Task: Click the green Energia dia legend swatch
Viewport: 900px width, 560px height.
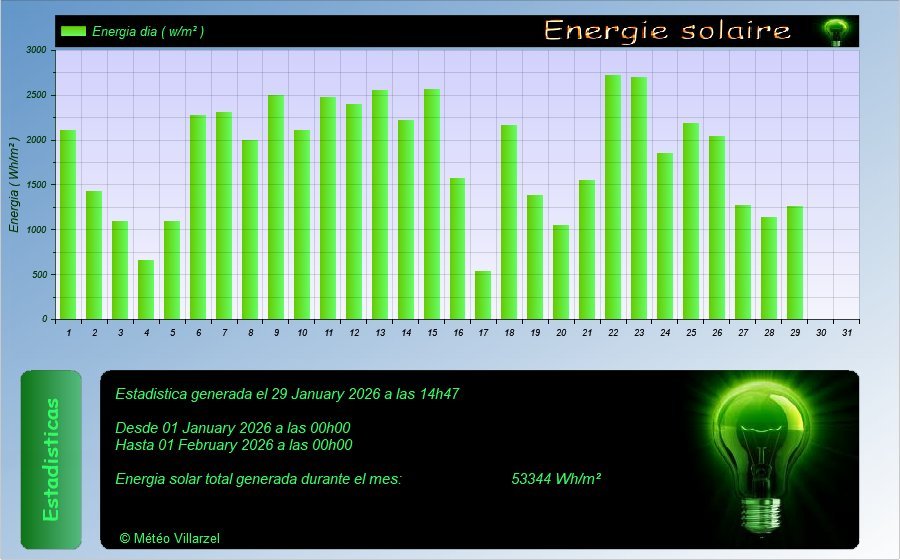Action: 73,31
